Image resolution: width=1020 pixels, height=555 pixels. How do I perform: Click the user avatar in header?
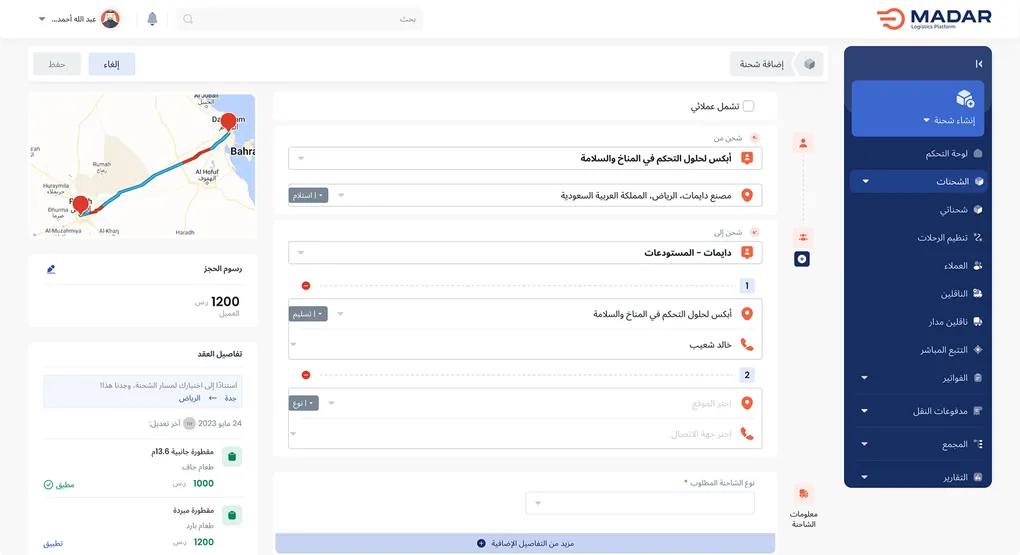click(111, 19)
